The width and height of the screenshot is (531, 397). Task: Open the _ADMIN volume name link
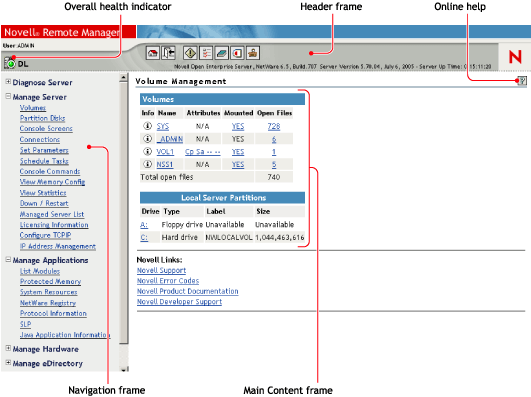(x=170, y=139)
